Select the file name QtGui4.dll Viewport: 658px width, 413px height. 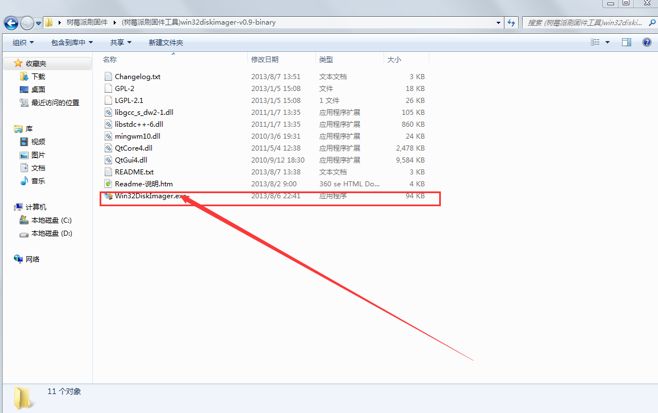click(131, 160)
